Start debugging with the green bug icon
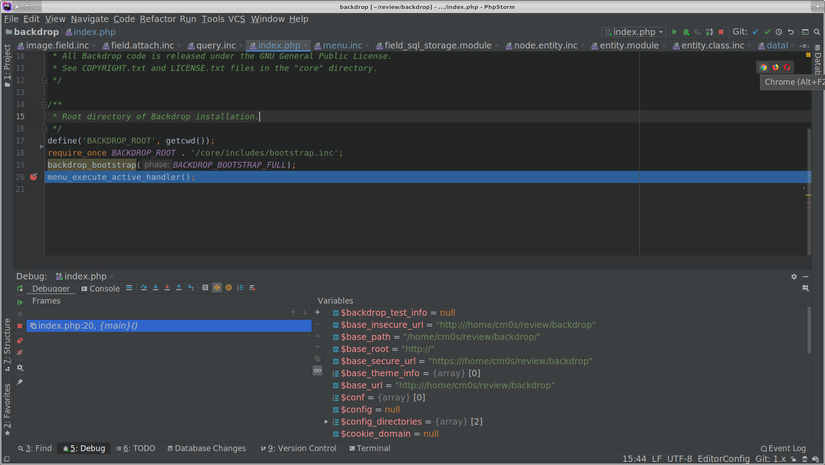The image size is (825, 465). (686, 32)
